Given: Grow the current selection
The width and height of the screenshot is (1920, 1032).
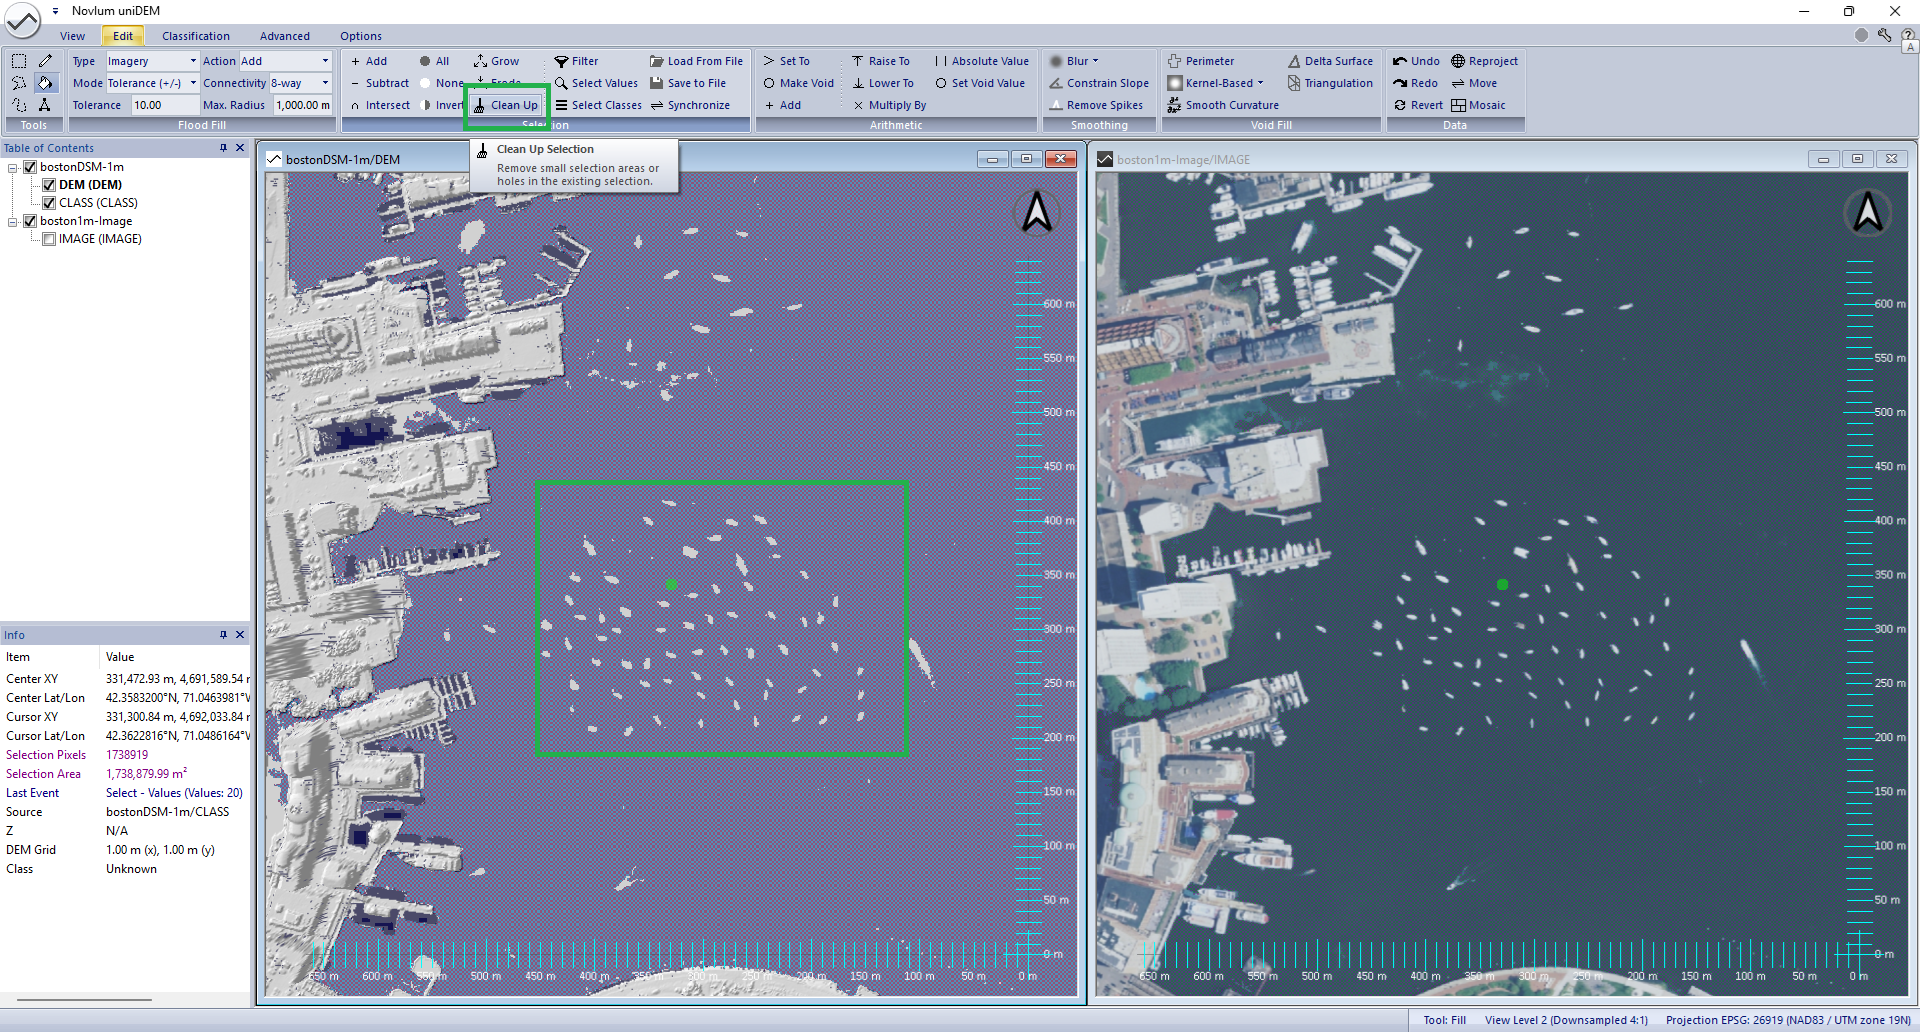Looking at the screenshot, I should (x=496, y=61).
